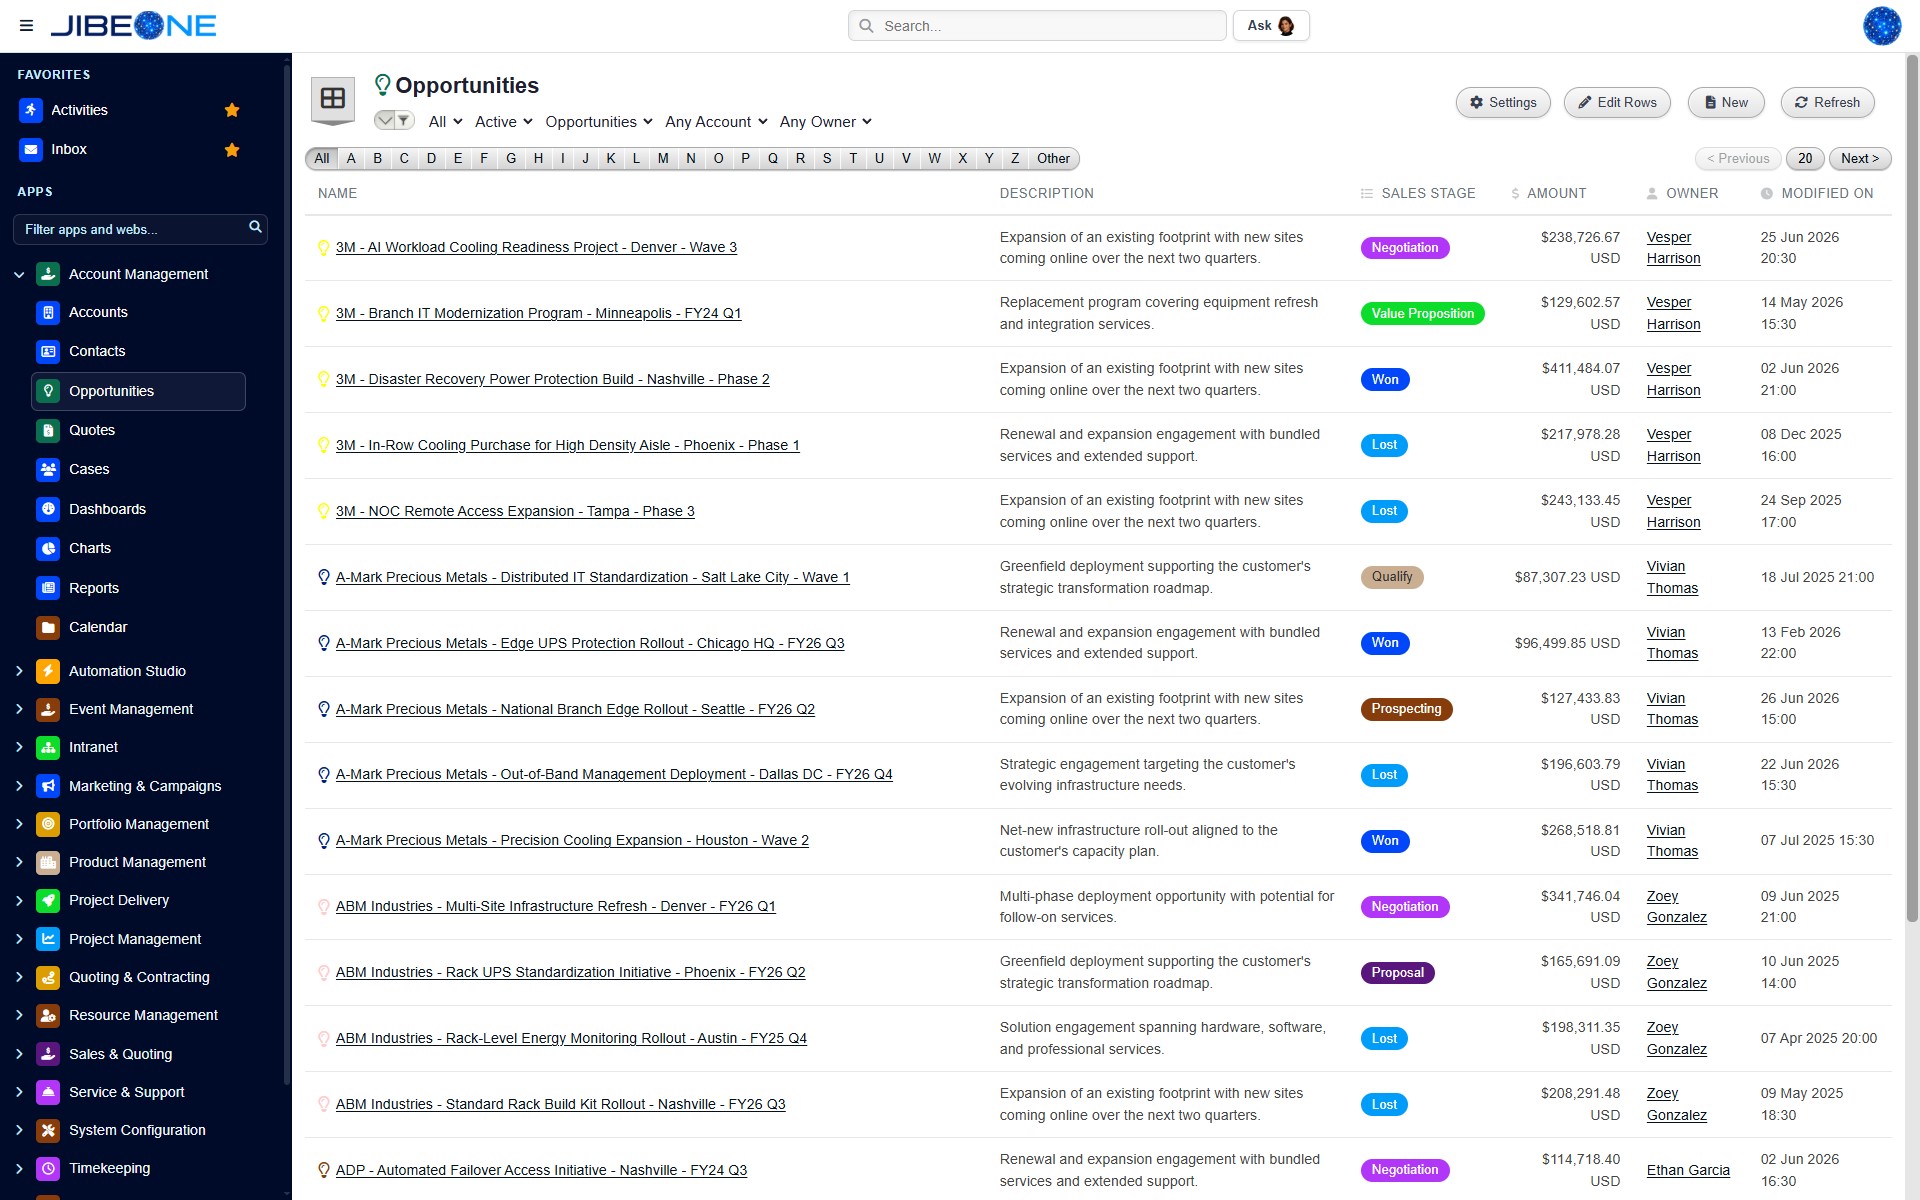Filter list by letter A
The image size is (1920, 1200).
coord(351,158)
